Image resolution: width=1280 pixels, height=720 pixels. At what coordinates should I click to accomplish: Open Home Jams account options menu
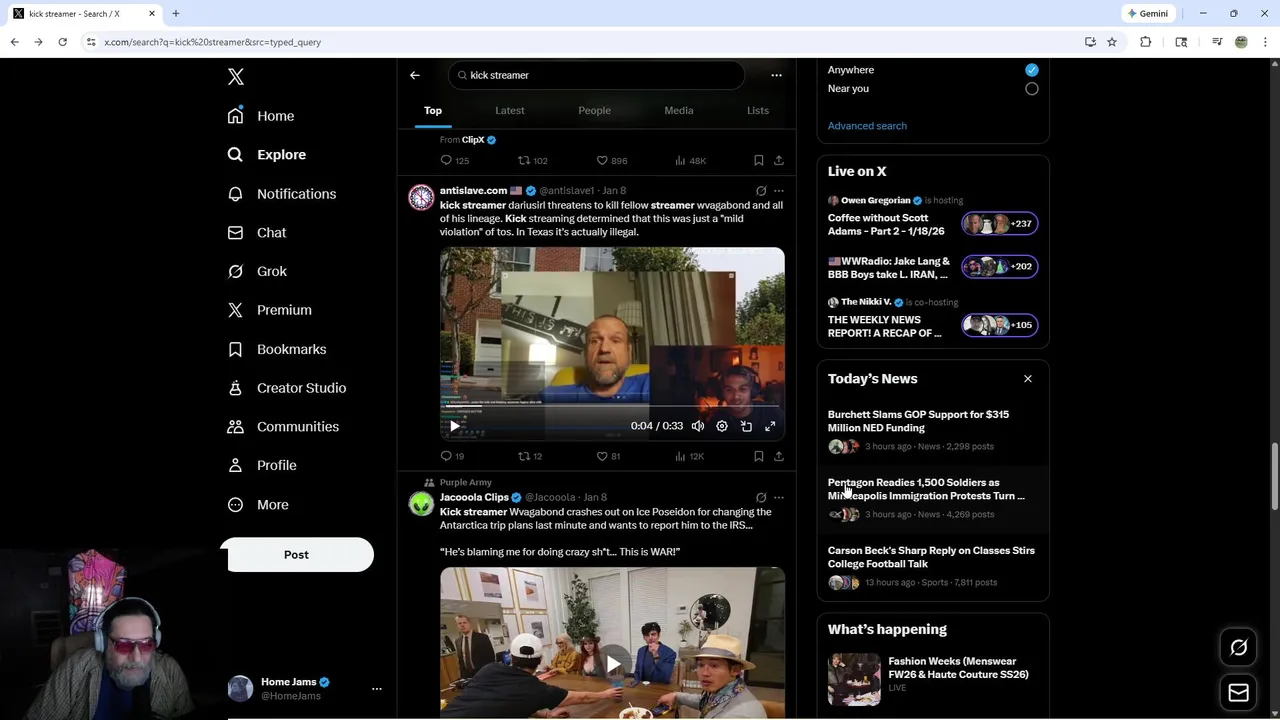point(377,688)
